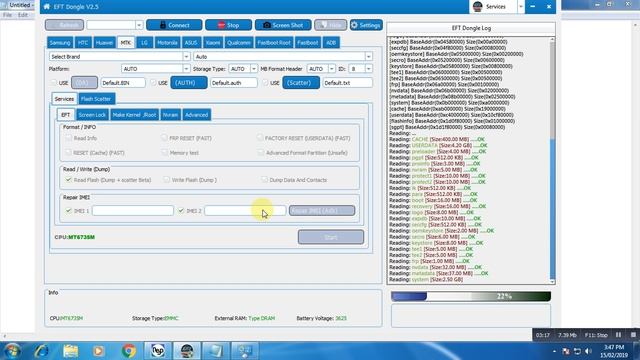Click the (Scatter) file button
The image size is (640, 360).
(x=301, y=82)
